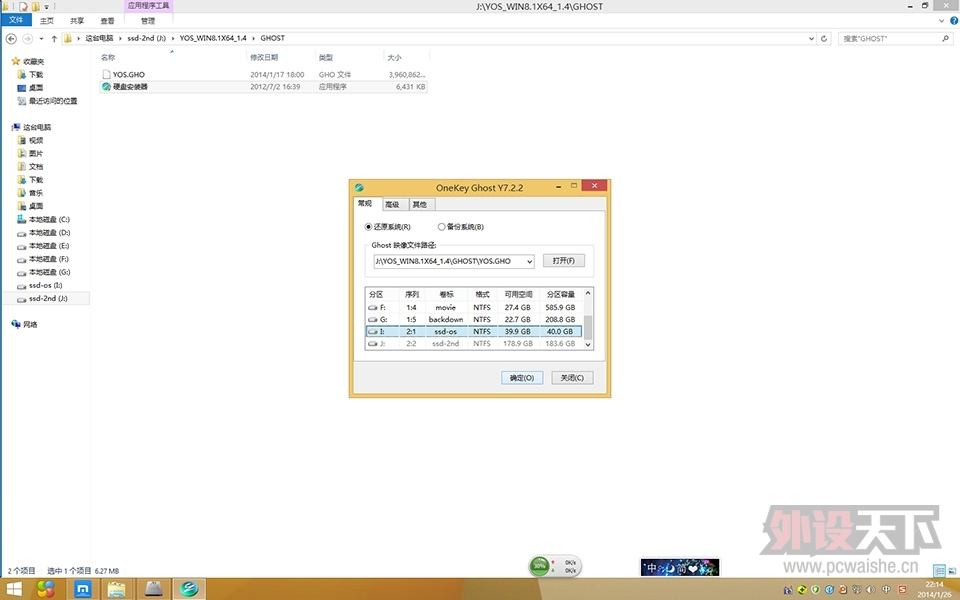Open 本地磁盘 (C:) in the sidebar
Image resolution: width=960 pixels, height=600 pixels.
[43, 219]
